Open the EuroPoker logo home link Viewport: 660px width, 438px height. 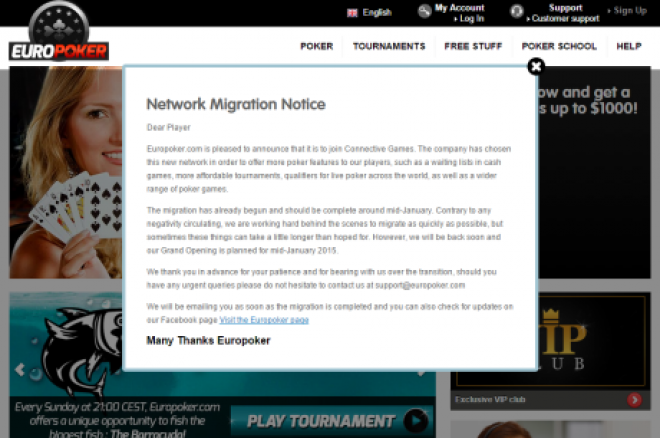tap(59, 32)
